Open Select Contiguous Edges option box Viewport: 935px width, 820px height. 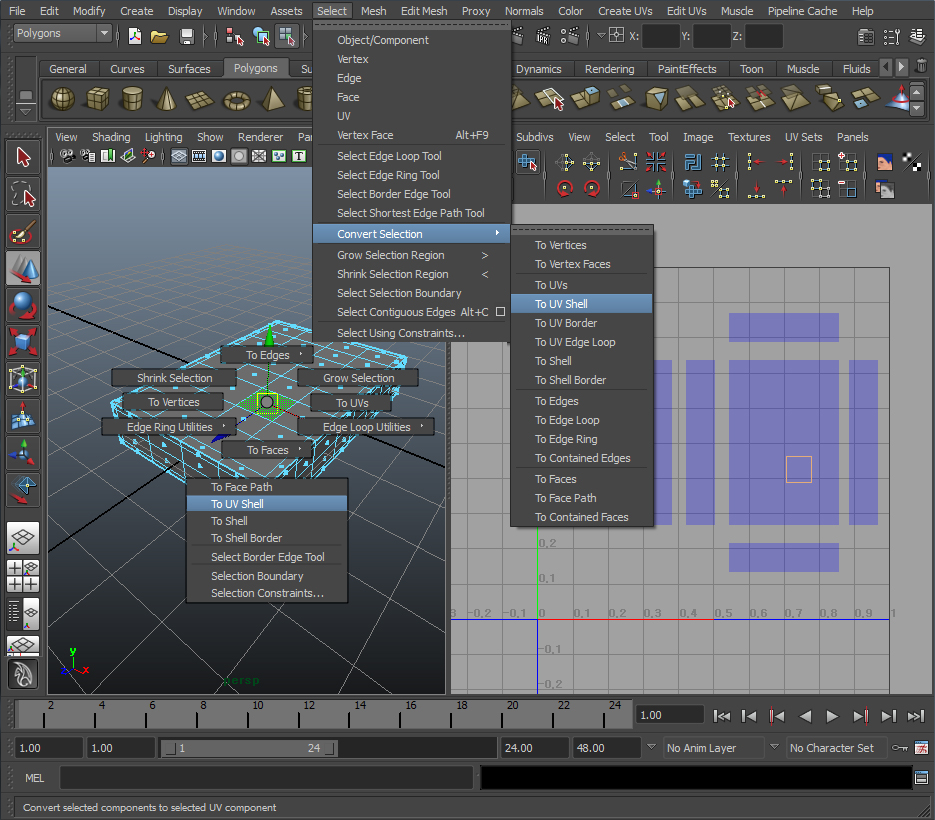coord(501,312)
